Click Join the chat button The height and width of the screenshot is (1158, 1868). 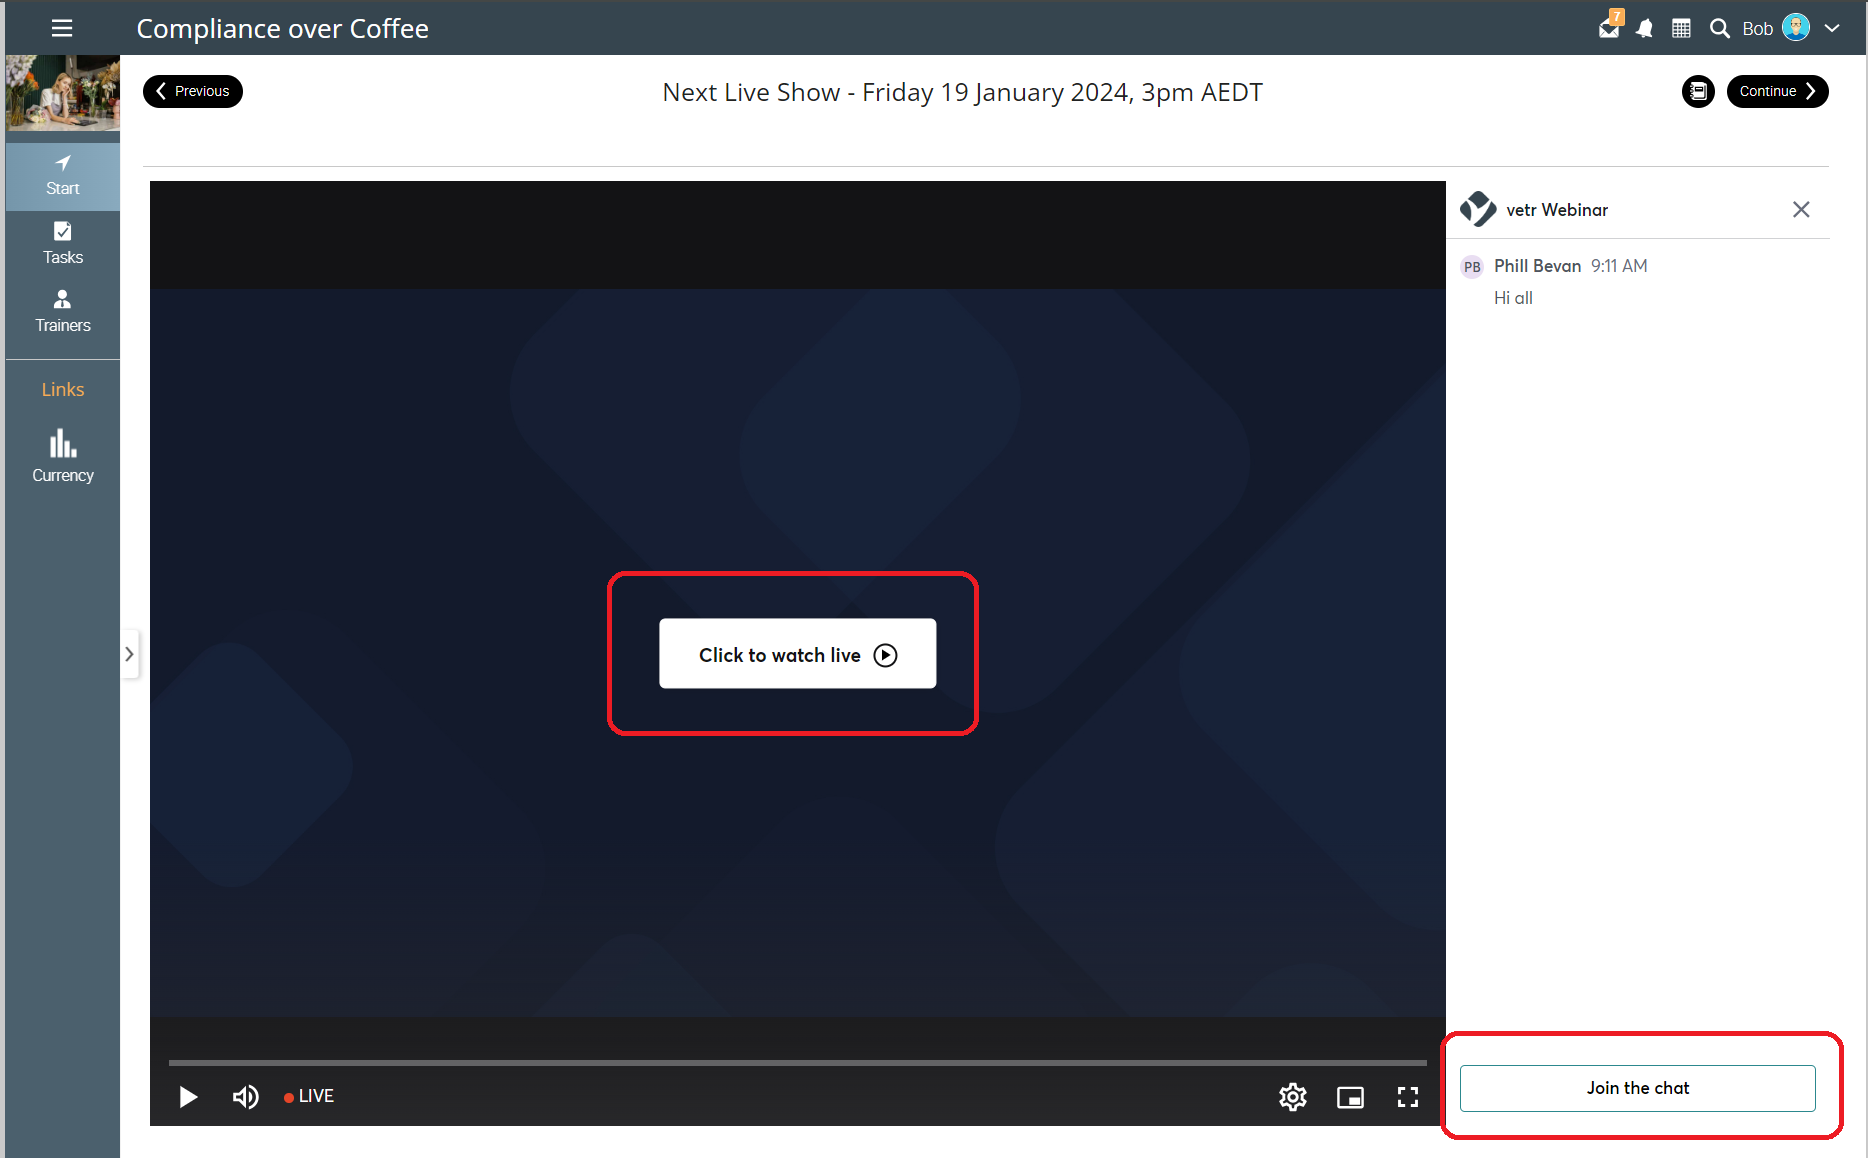pyautogui.click(x=1637, y=1088)
